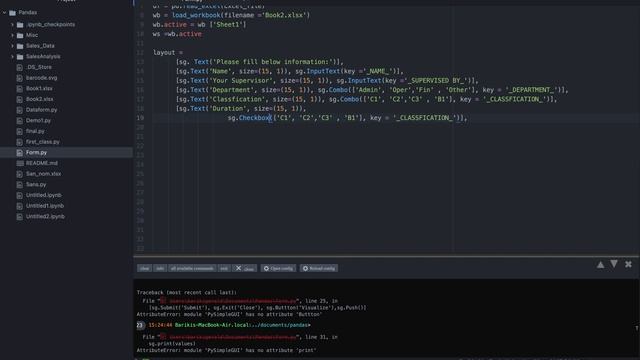
Task: Open barcode.svg in the tree
Action: (x=42, y=78)
